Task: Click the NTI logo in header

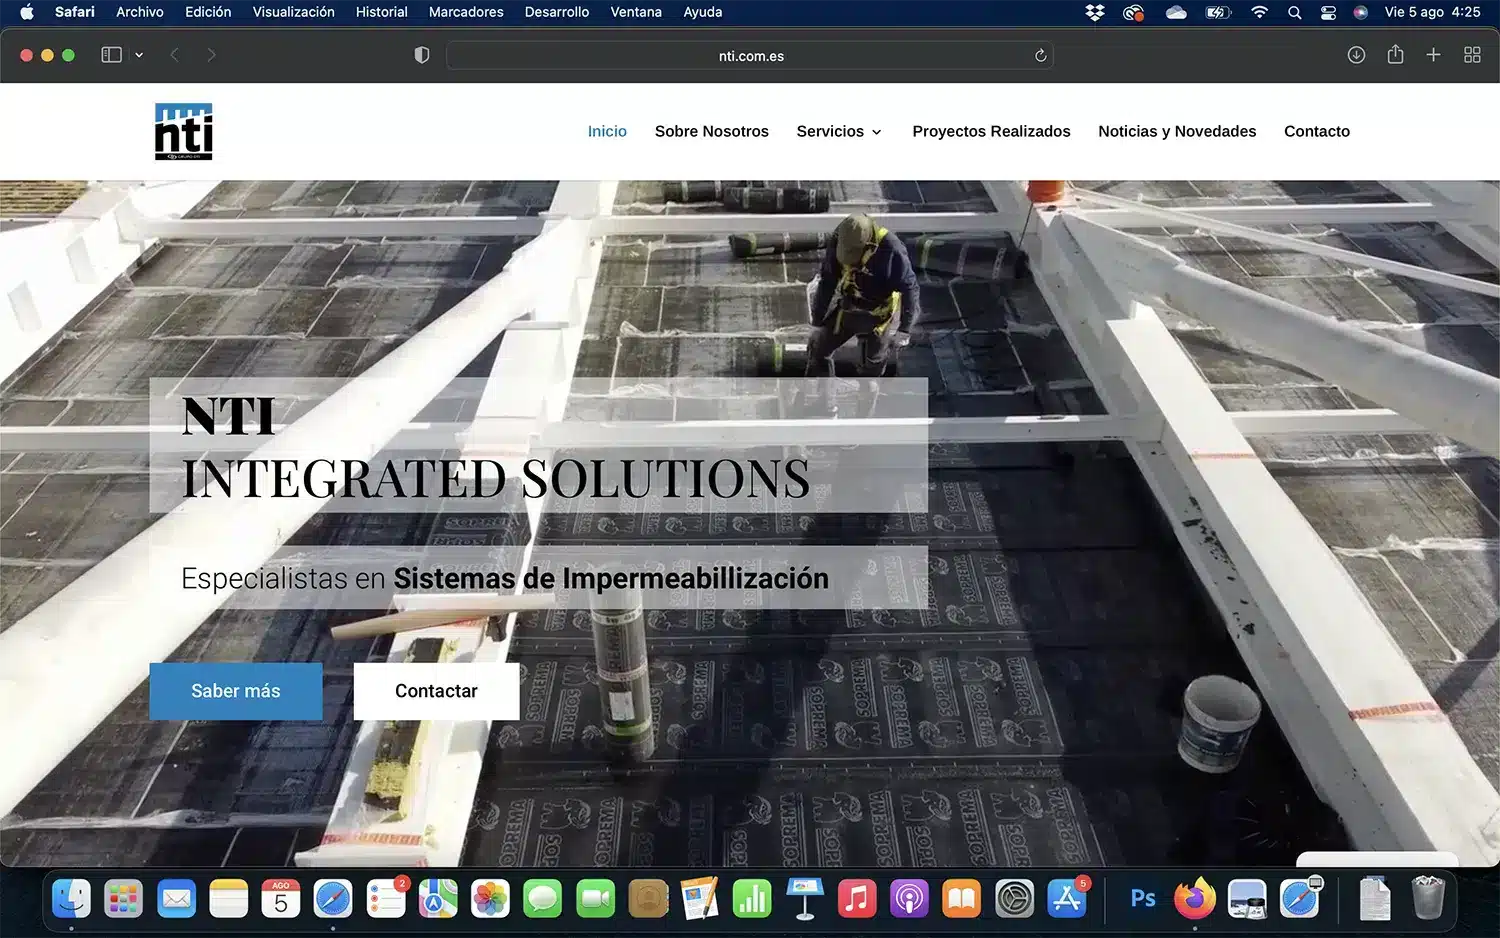Action: click(184, 131)
